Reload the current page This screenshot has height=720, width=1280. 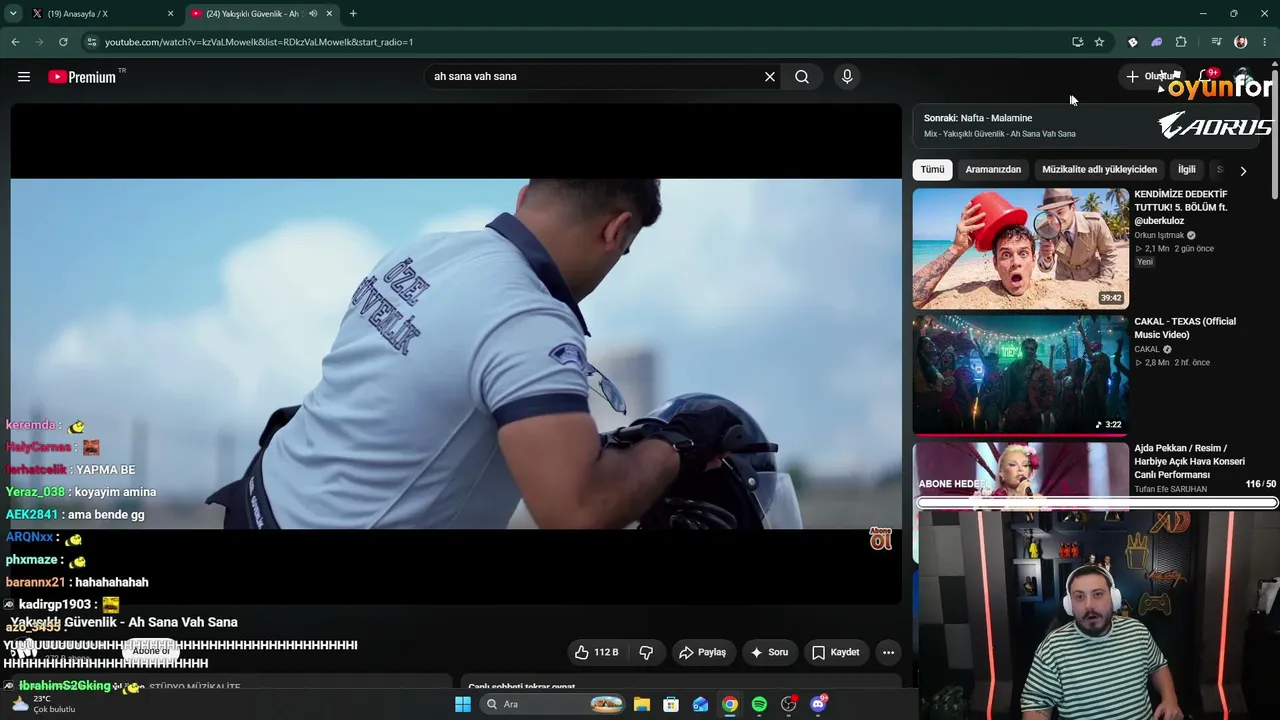coord(63,42)
